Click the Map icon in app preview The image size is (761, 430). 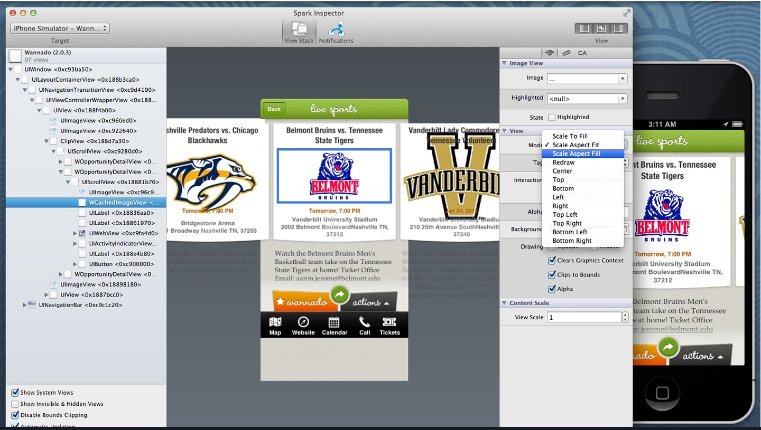pos(275,326)
